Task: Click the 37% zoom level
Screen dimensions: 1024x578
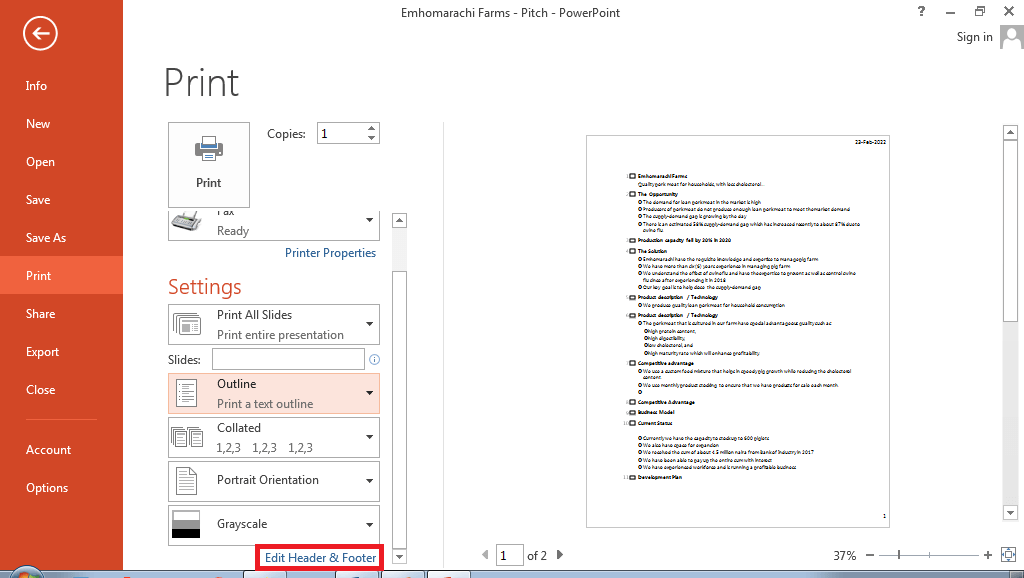Action: [x=844, y=556]
